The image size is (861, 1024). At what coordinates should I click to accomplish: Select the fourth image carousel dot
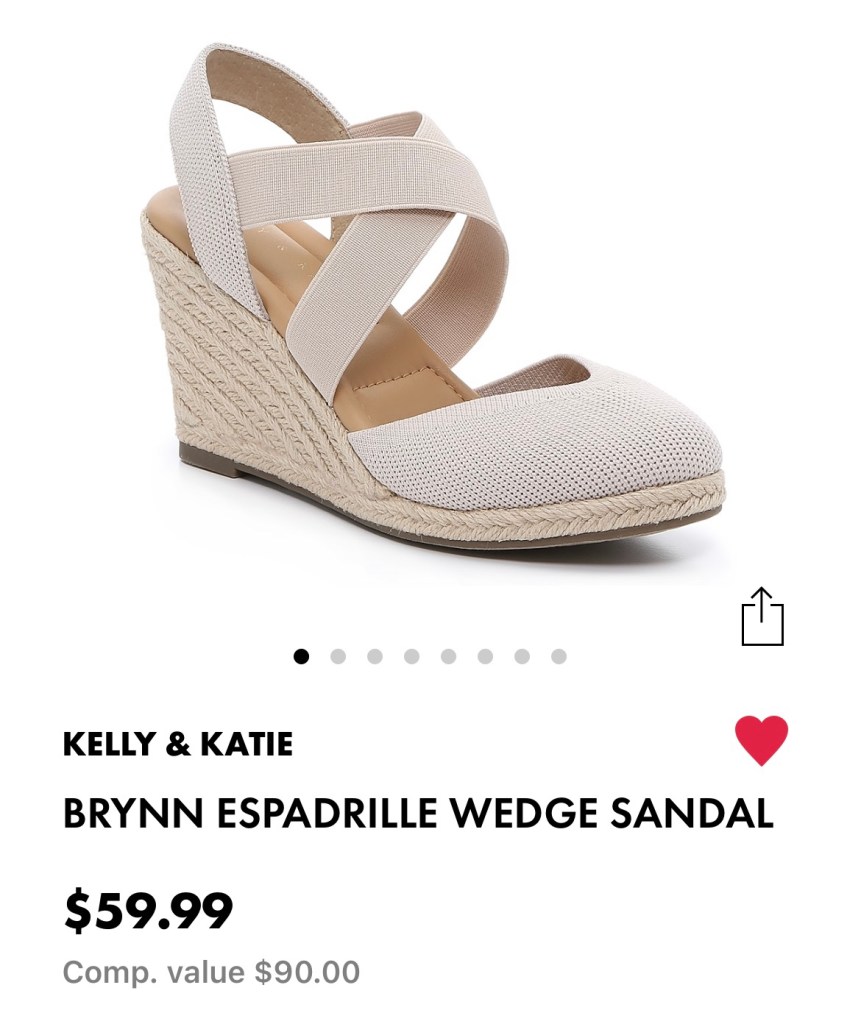point(412,656)
